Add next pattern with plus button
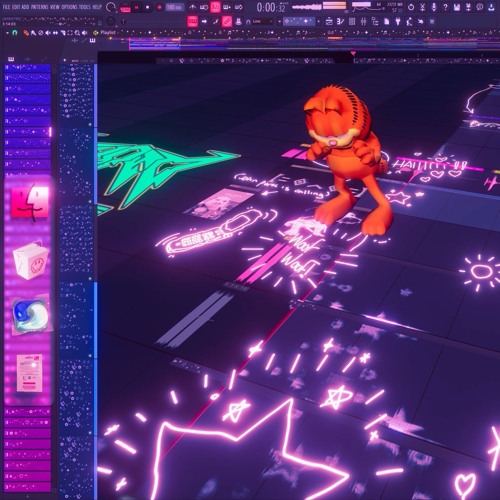This screenshot has width=500, height=500. coord(319,22)
